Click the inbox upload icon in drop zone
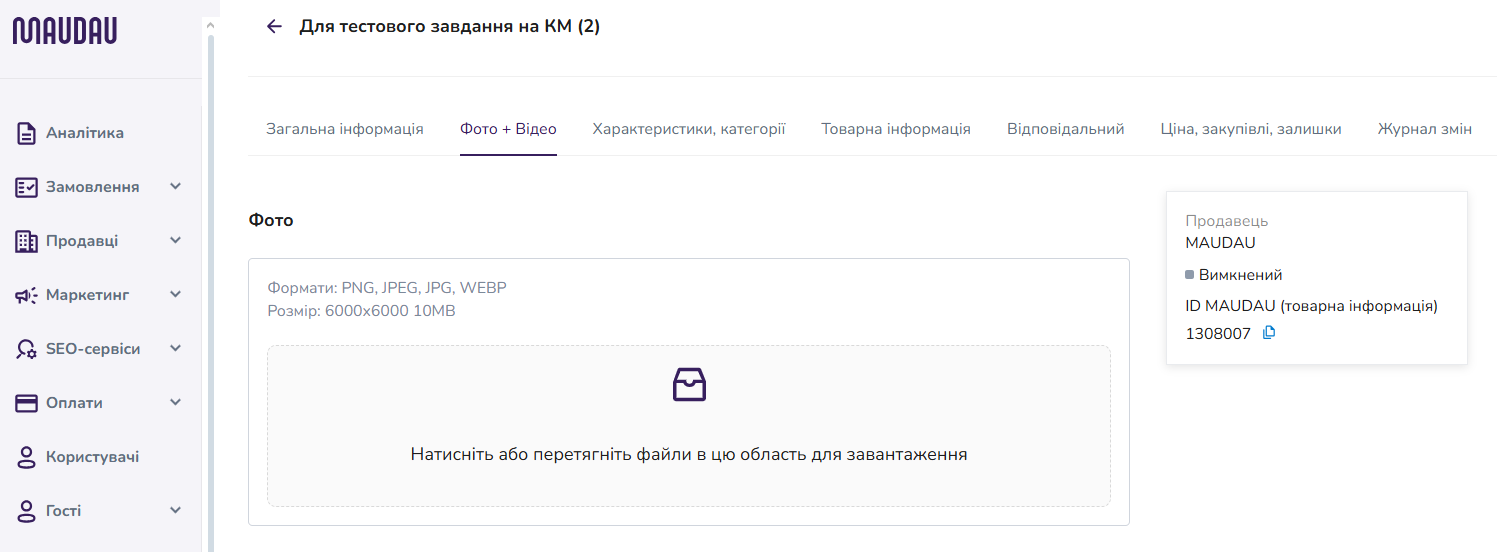Screen dimensions: 1497x552 (x=689, y=384)
